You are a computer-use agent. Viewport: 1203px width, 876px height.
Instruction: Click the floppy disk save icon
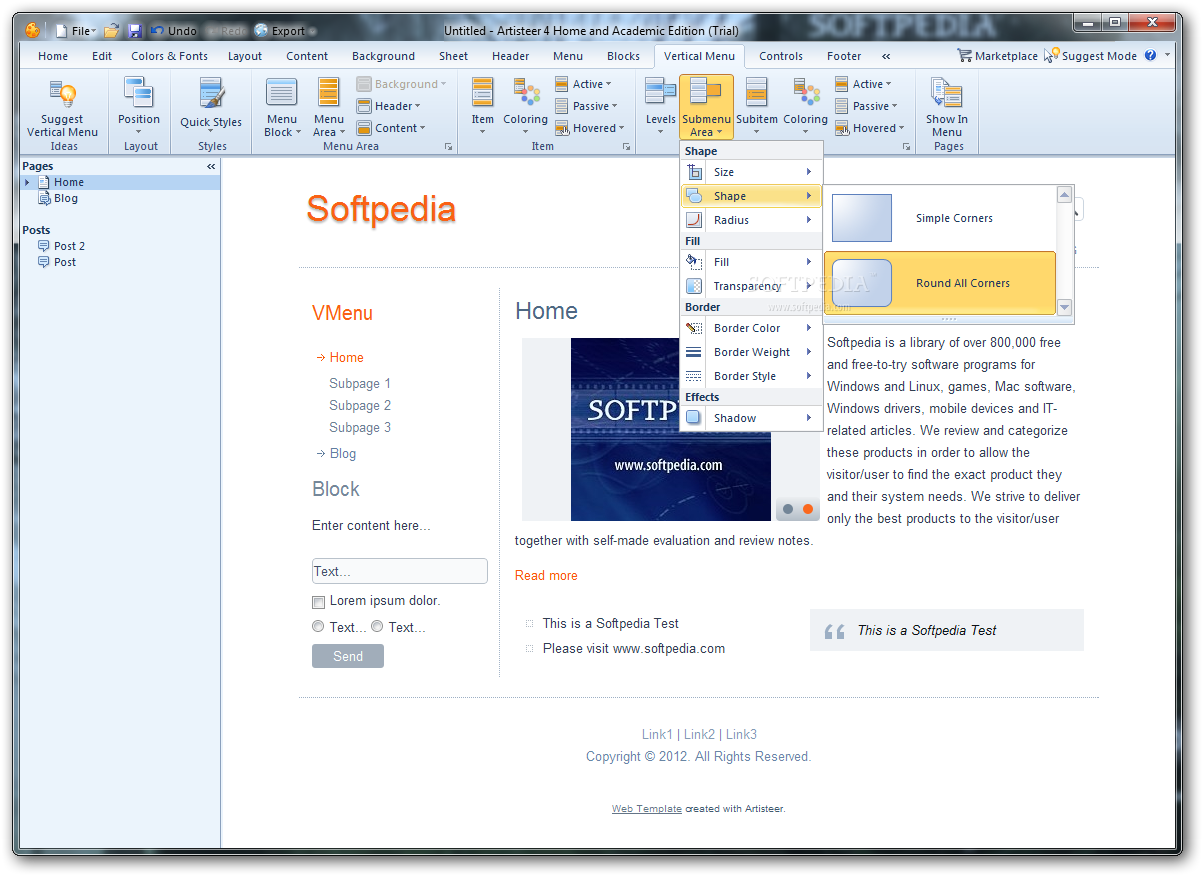point(136,31)
